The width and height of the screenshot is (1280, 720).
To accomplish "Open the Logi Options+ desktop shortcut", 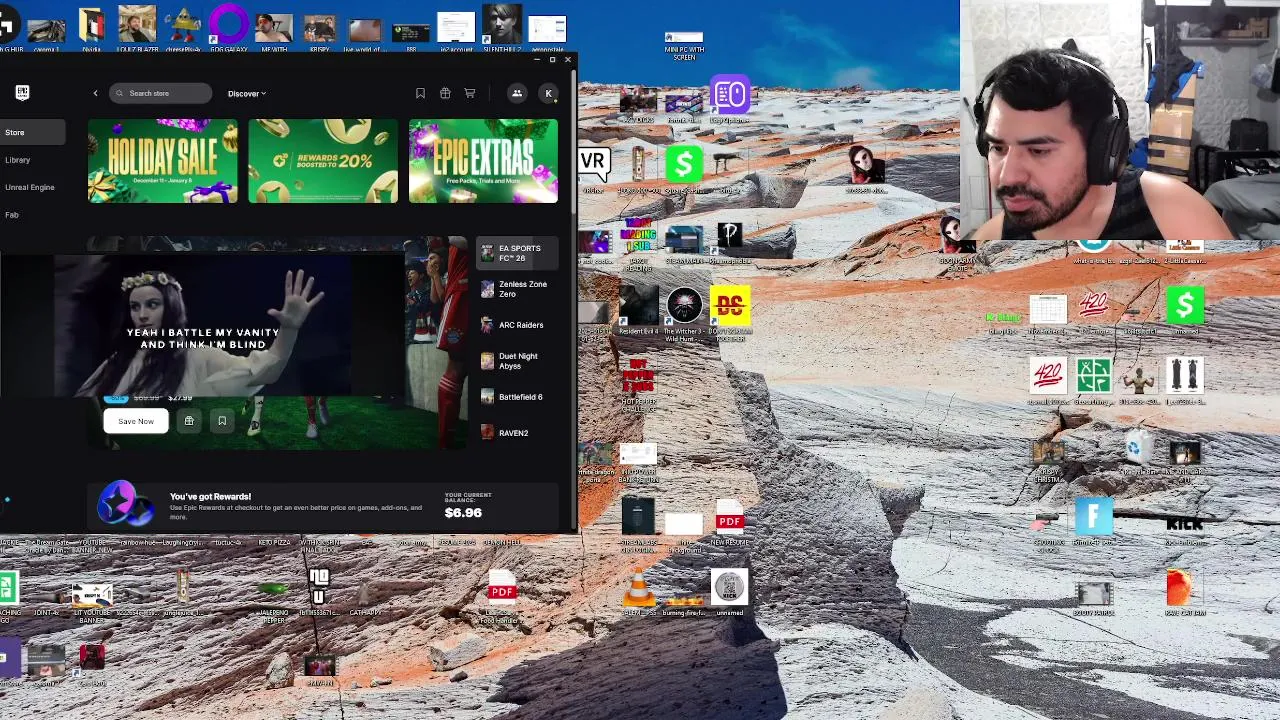I will pos(729,101).
